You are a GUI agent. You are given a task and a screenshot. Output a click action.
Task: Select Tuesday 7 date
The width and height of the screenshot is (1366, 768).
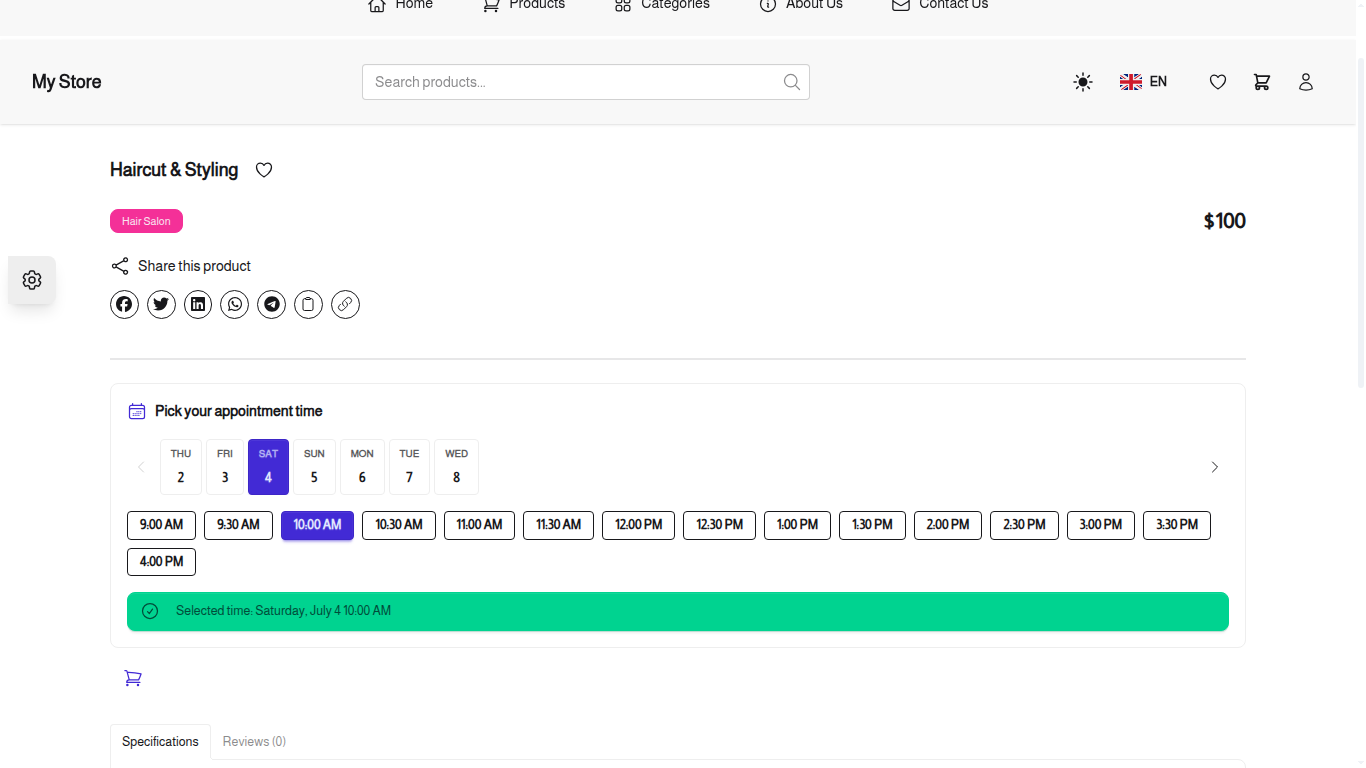click(x=409, y=467)
